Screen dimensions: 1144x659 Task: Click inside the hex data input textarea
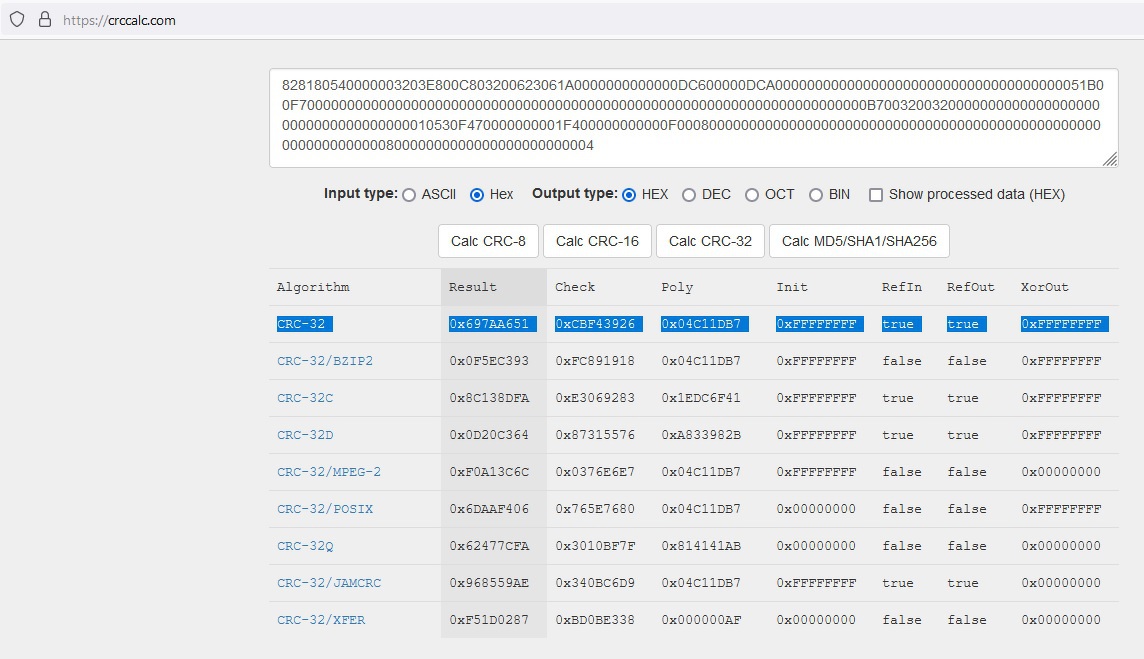pos(693,117)
